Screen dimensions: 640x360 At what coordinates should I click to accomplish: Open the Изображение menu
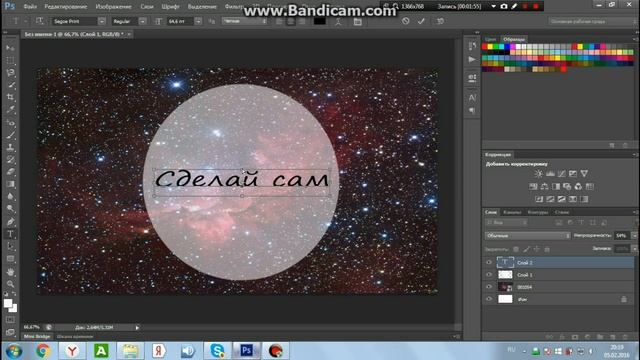[113, 7]
